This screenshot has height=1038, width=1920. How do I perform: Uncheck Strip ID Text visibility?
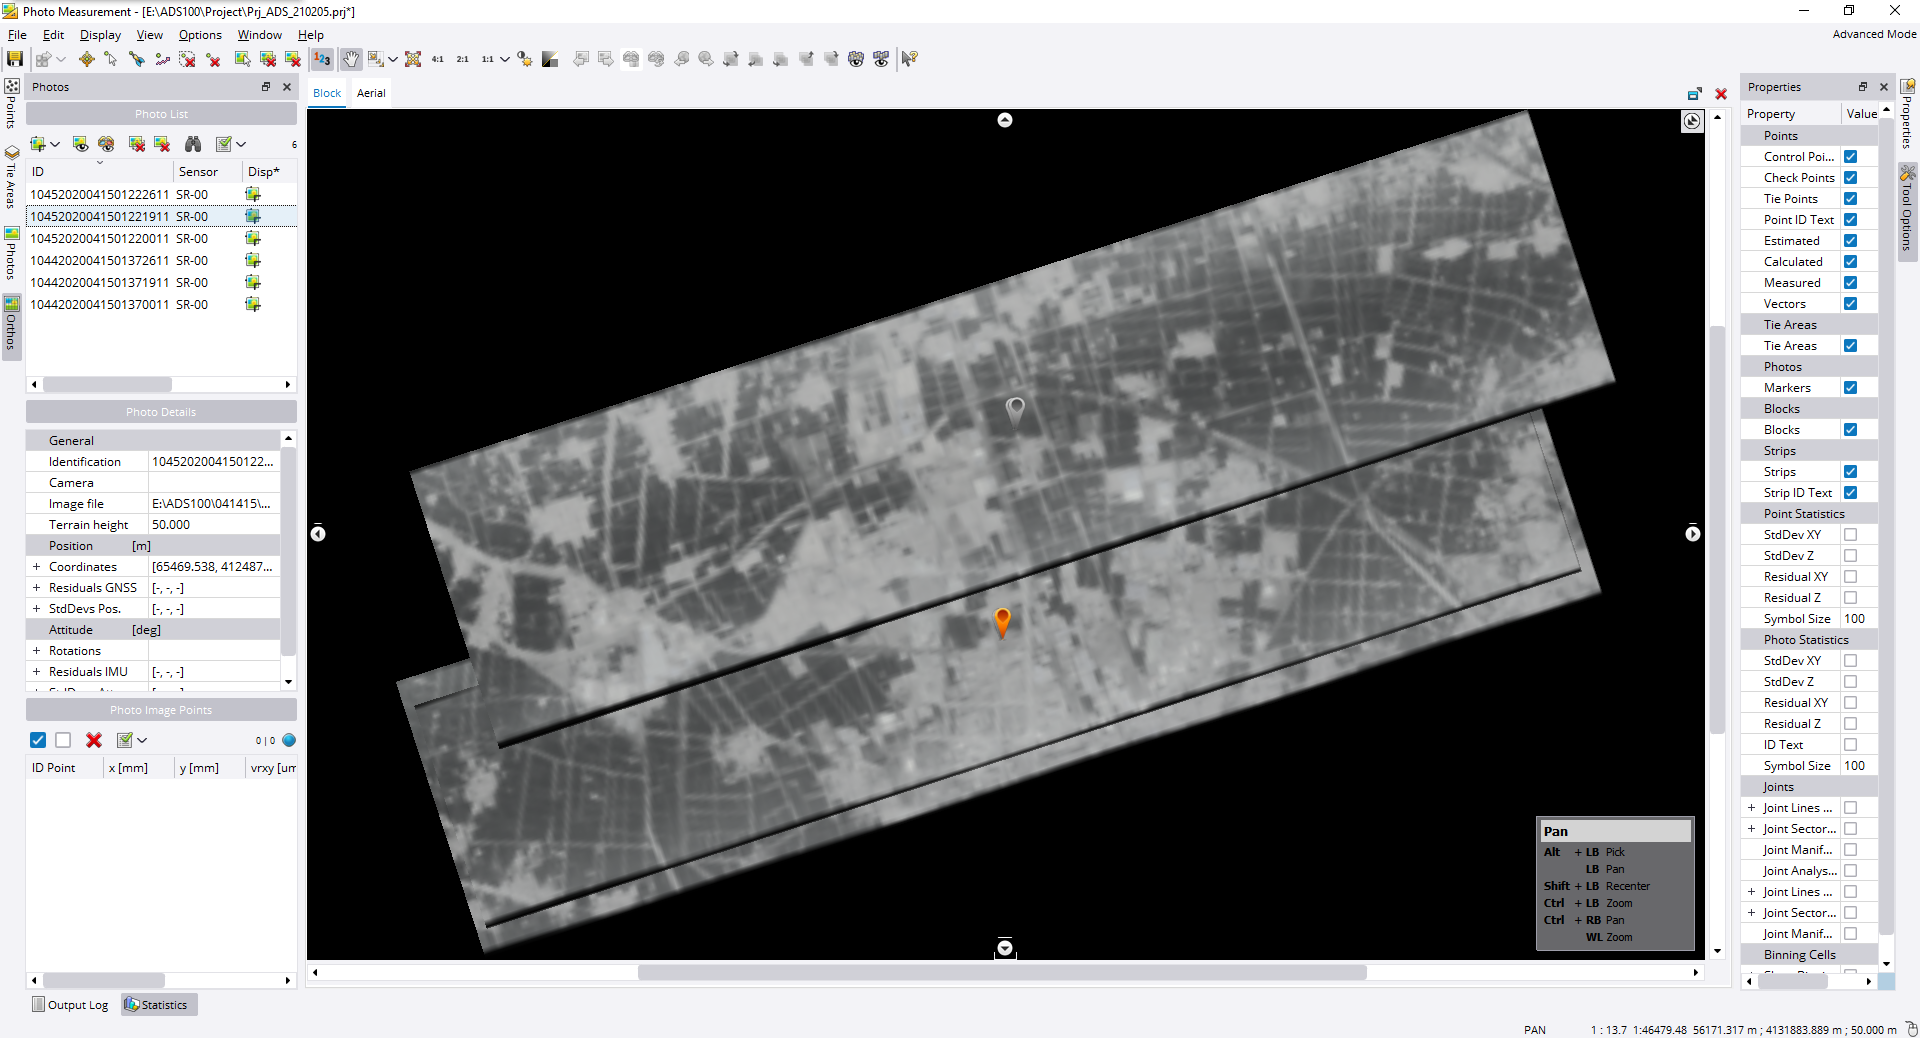1850,493
